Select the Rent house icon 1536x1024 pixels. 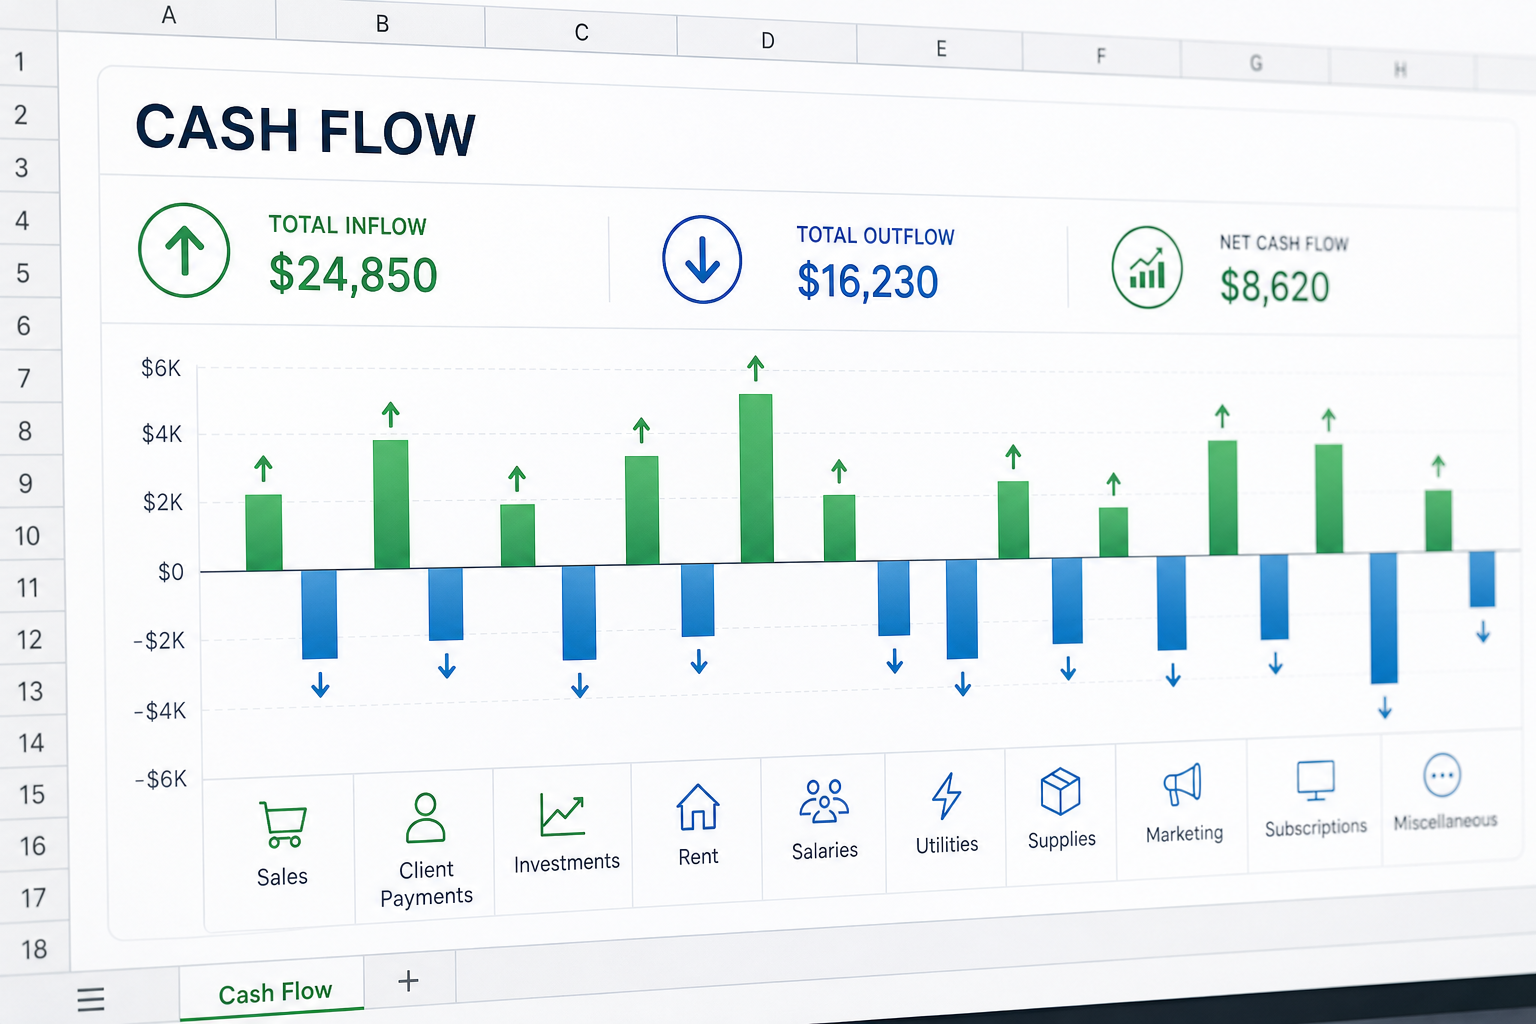698,807
